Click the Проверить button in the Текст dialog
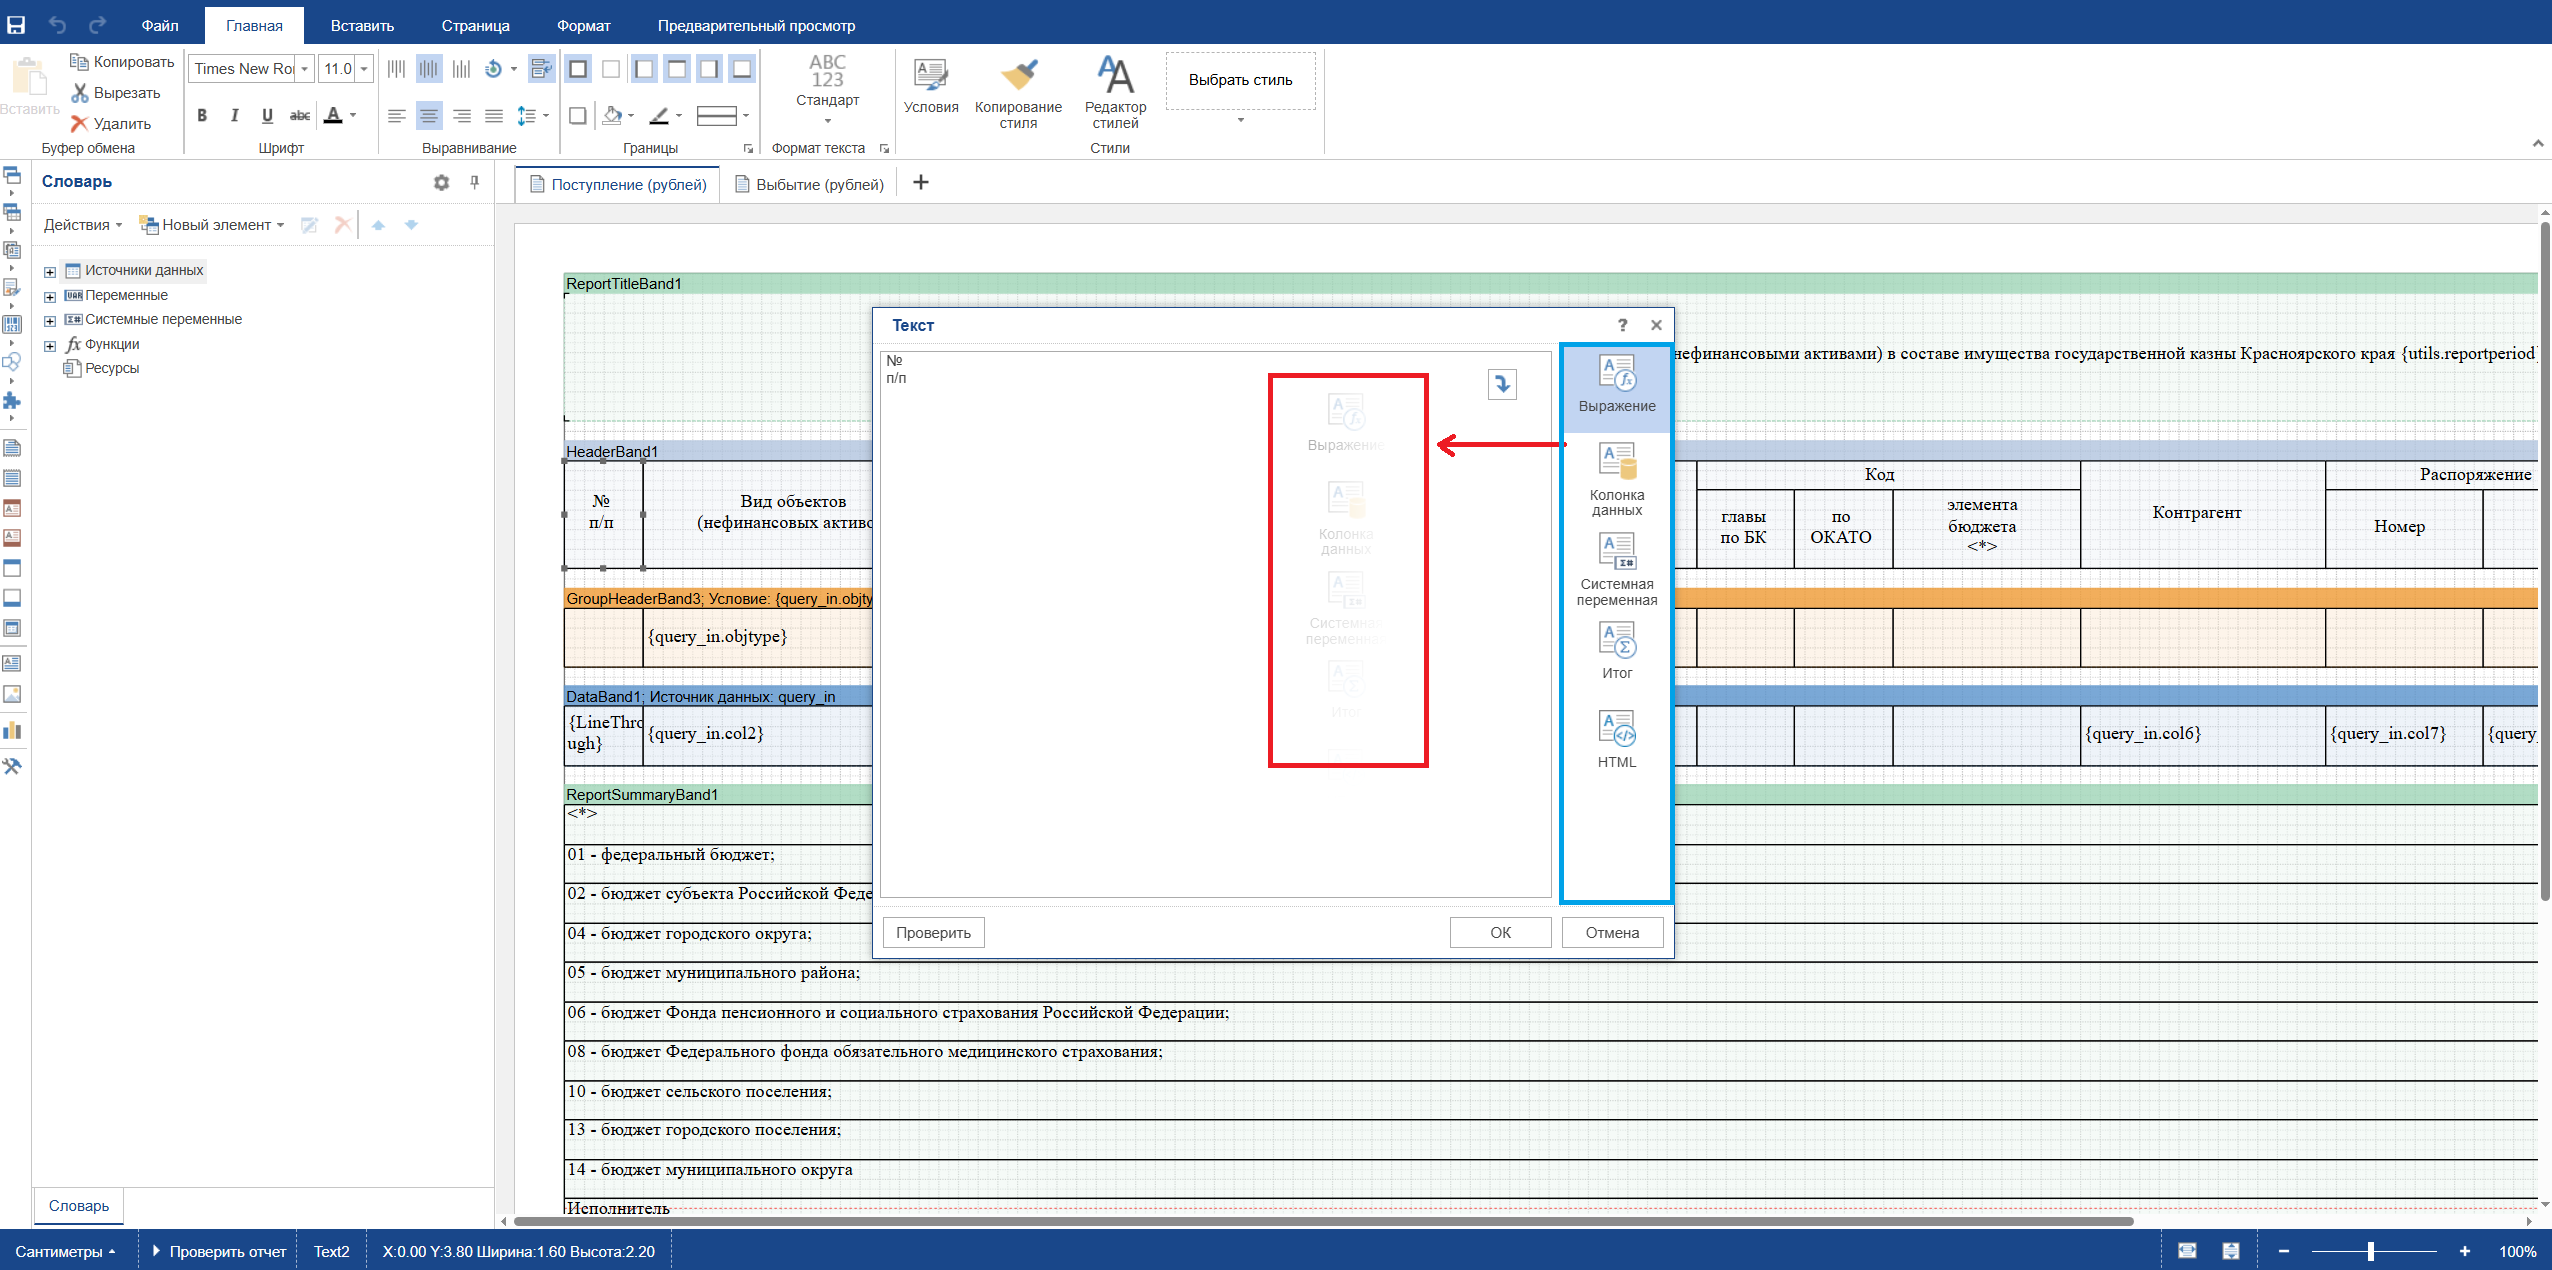2552x1270 pixels. click(x=933, y=933)
